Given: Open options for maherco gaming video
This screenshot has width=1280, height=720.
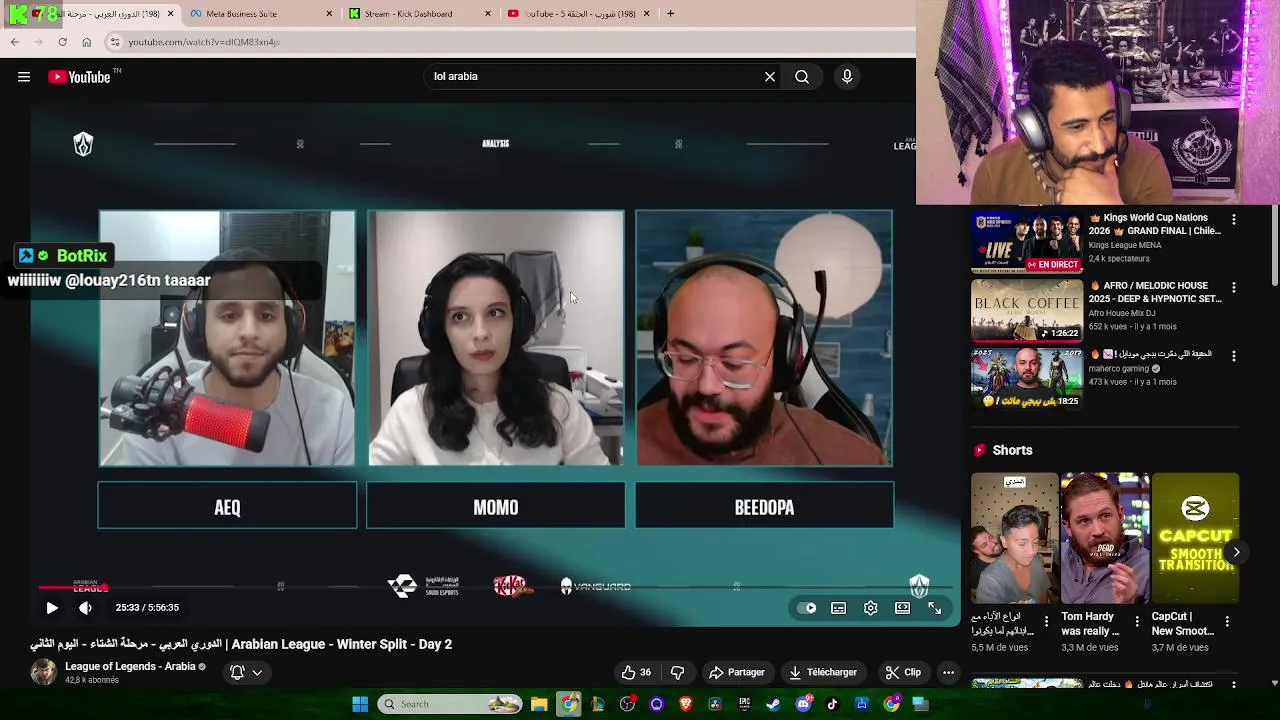Looking at the screenshot, I should click(x=1234, y=356).
